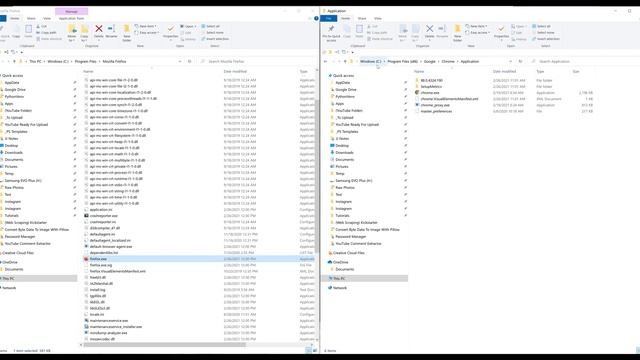Open View tab in Mozilla Firefox window
The image size is (640, 360).
47,18
